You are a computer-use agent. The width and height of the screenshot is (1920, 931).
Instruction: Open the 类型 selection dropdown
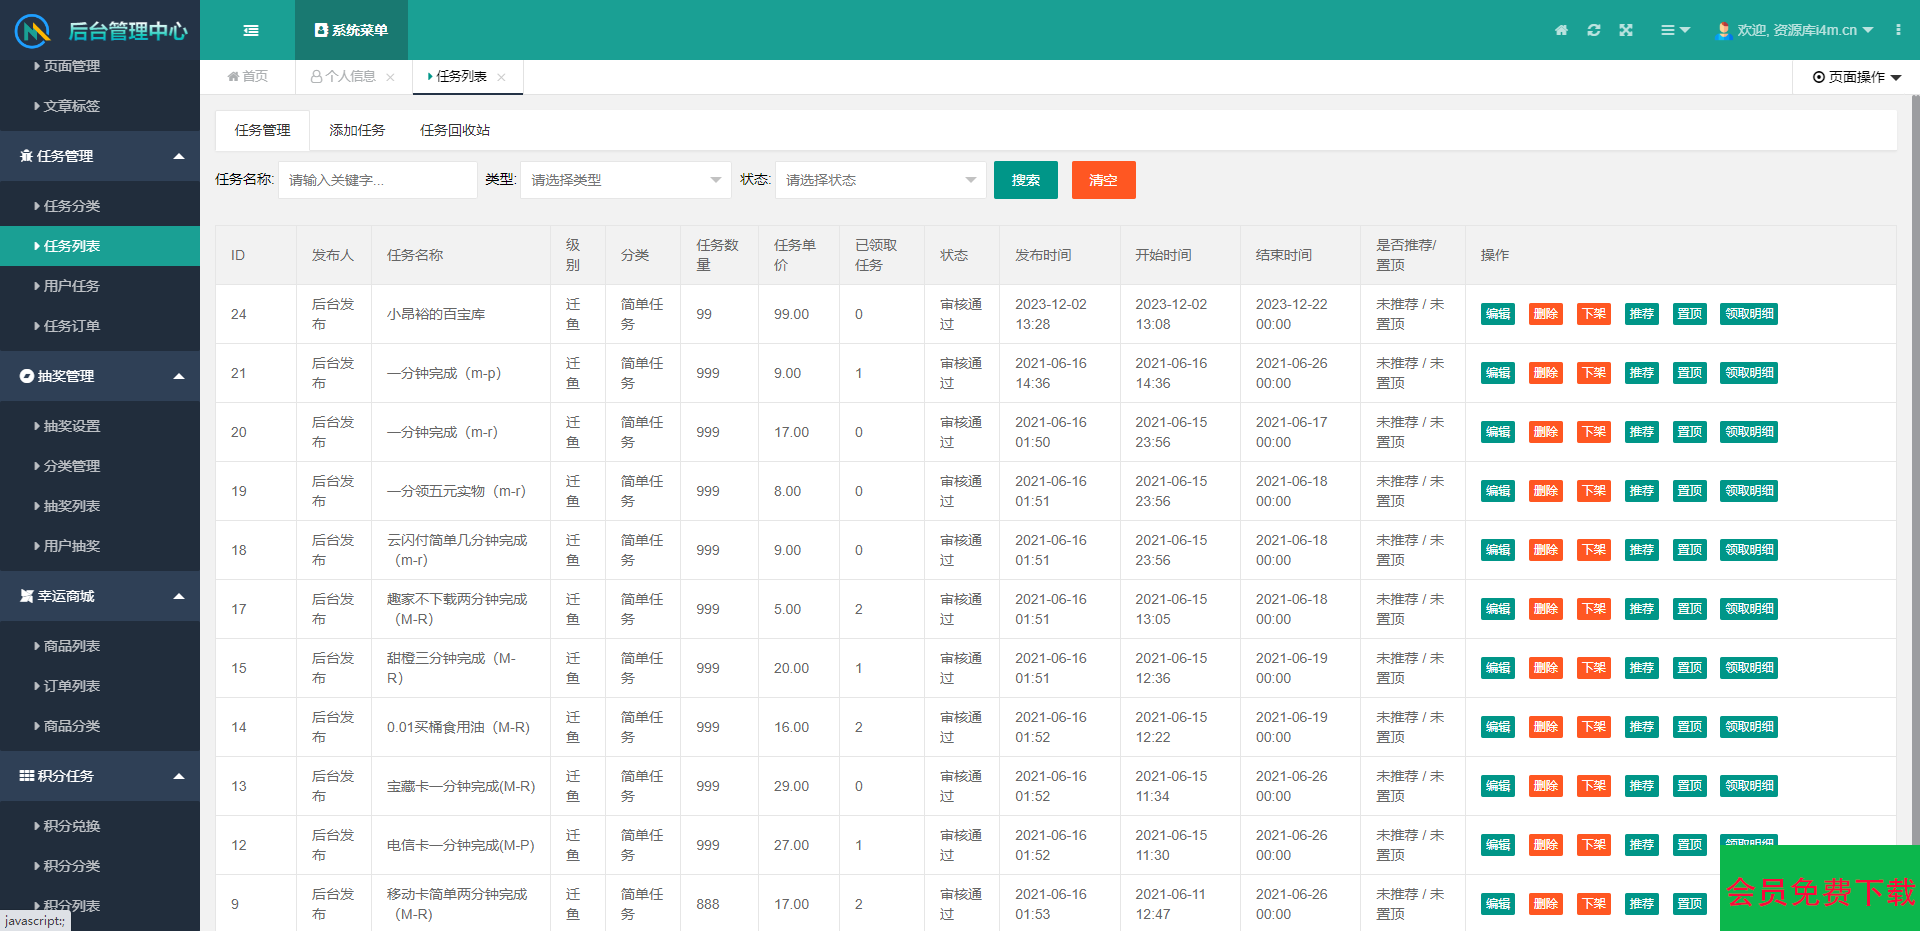[625, 180]
